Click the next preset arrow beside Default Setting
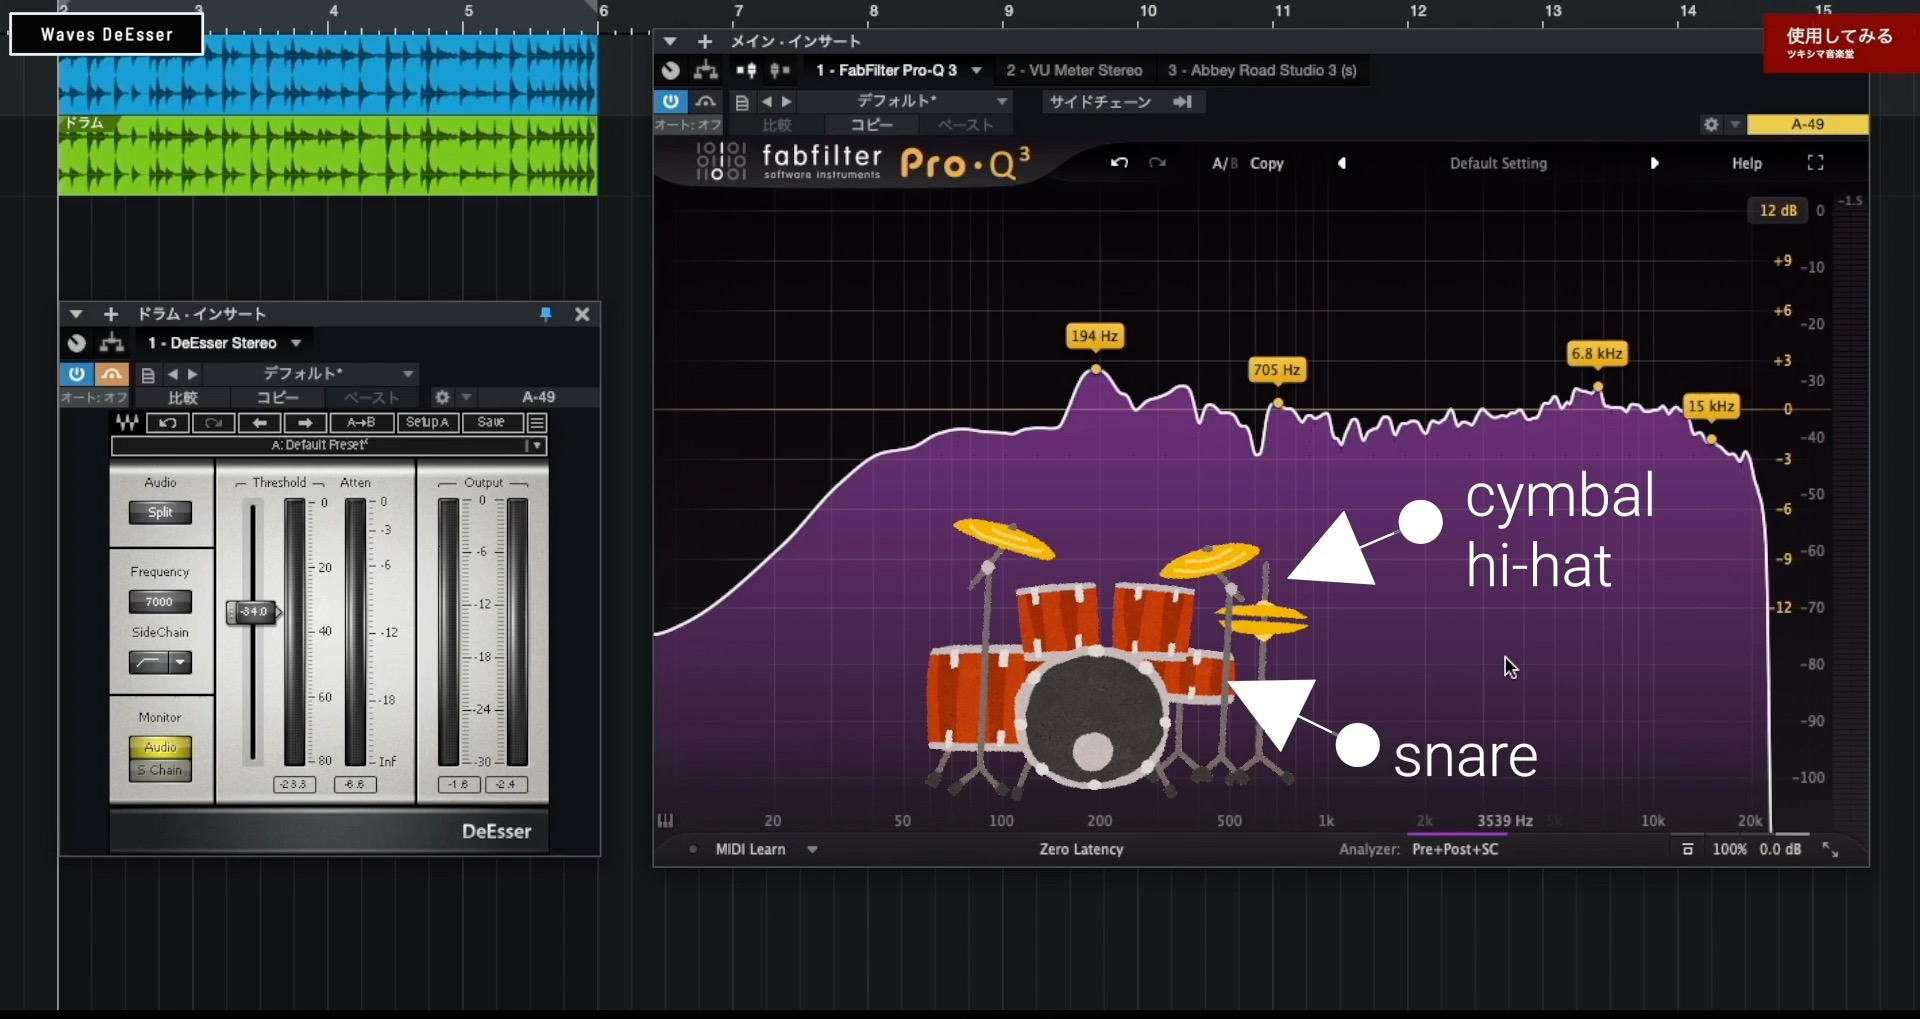The width and height of the screenshot is (1920, 1019). [x=1654, y=163]
